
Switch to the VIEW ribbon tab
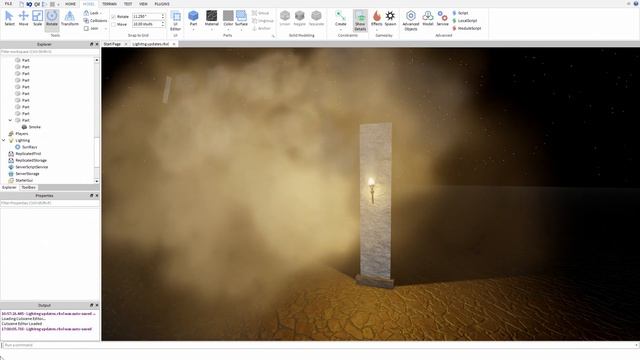click(143, 4)
